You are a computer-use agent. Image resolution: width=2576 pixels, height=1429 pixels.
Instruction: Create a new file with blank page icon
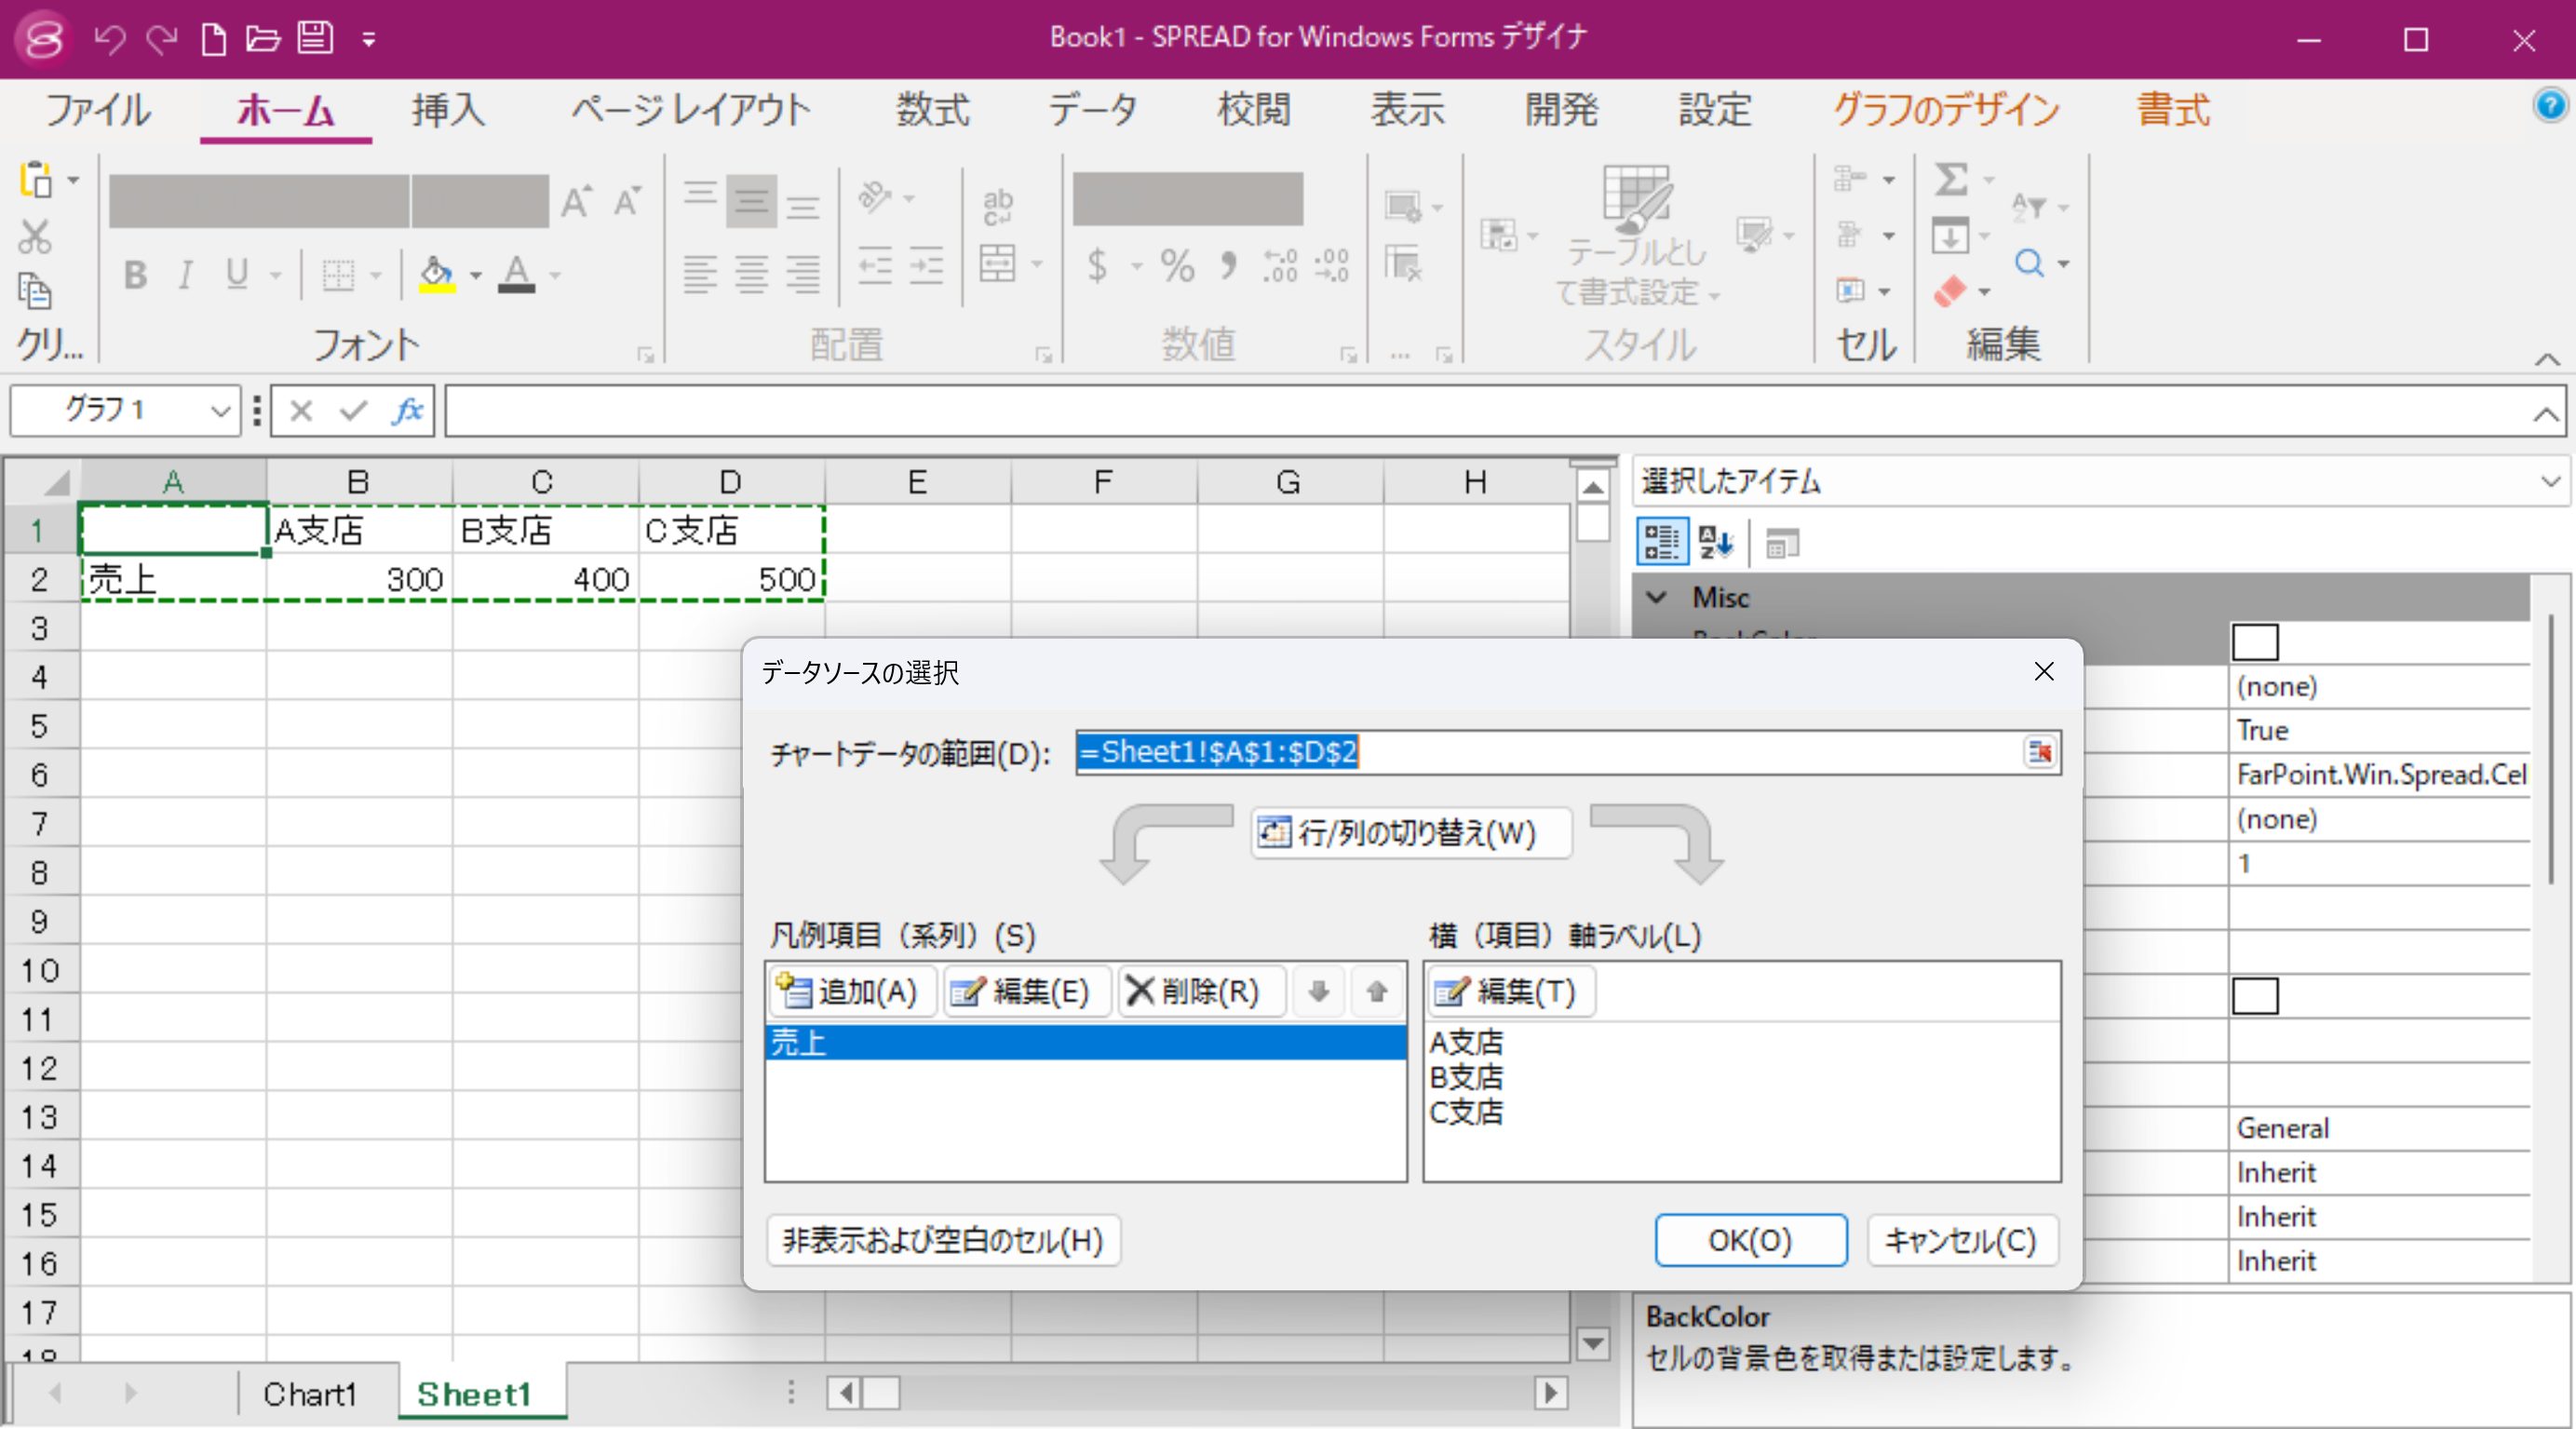point(213,39)
